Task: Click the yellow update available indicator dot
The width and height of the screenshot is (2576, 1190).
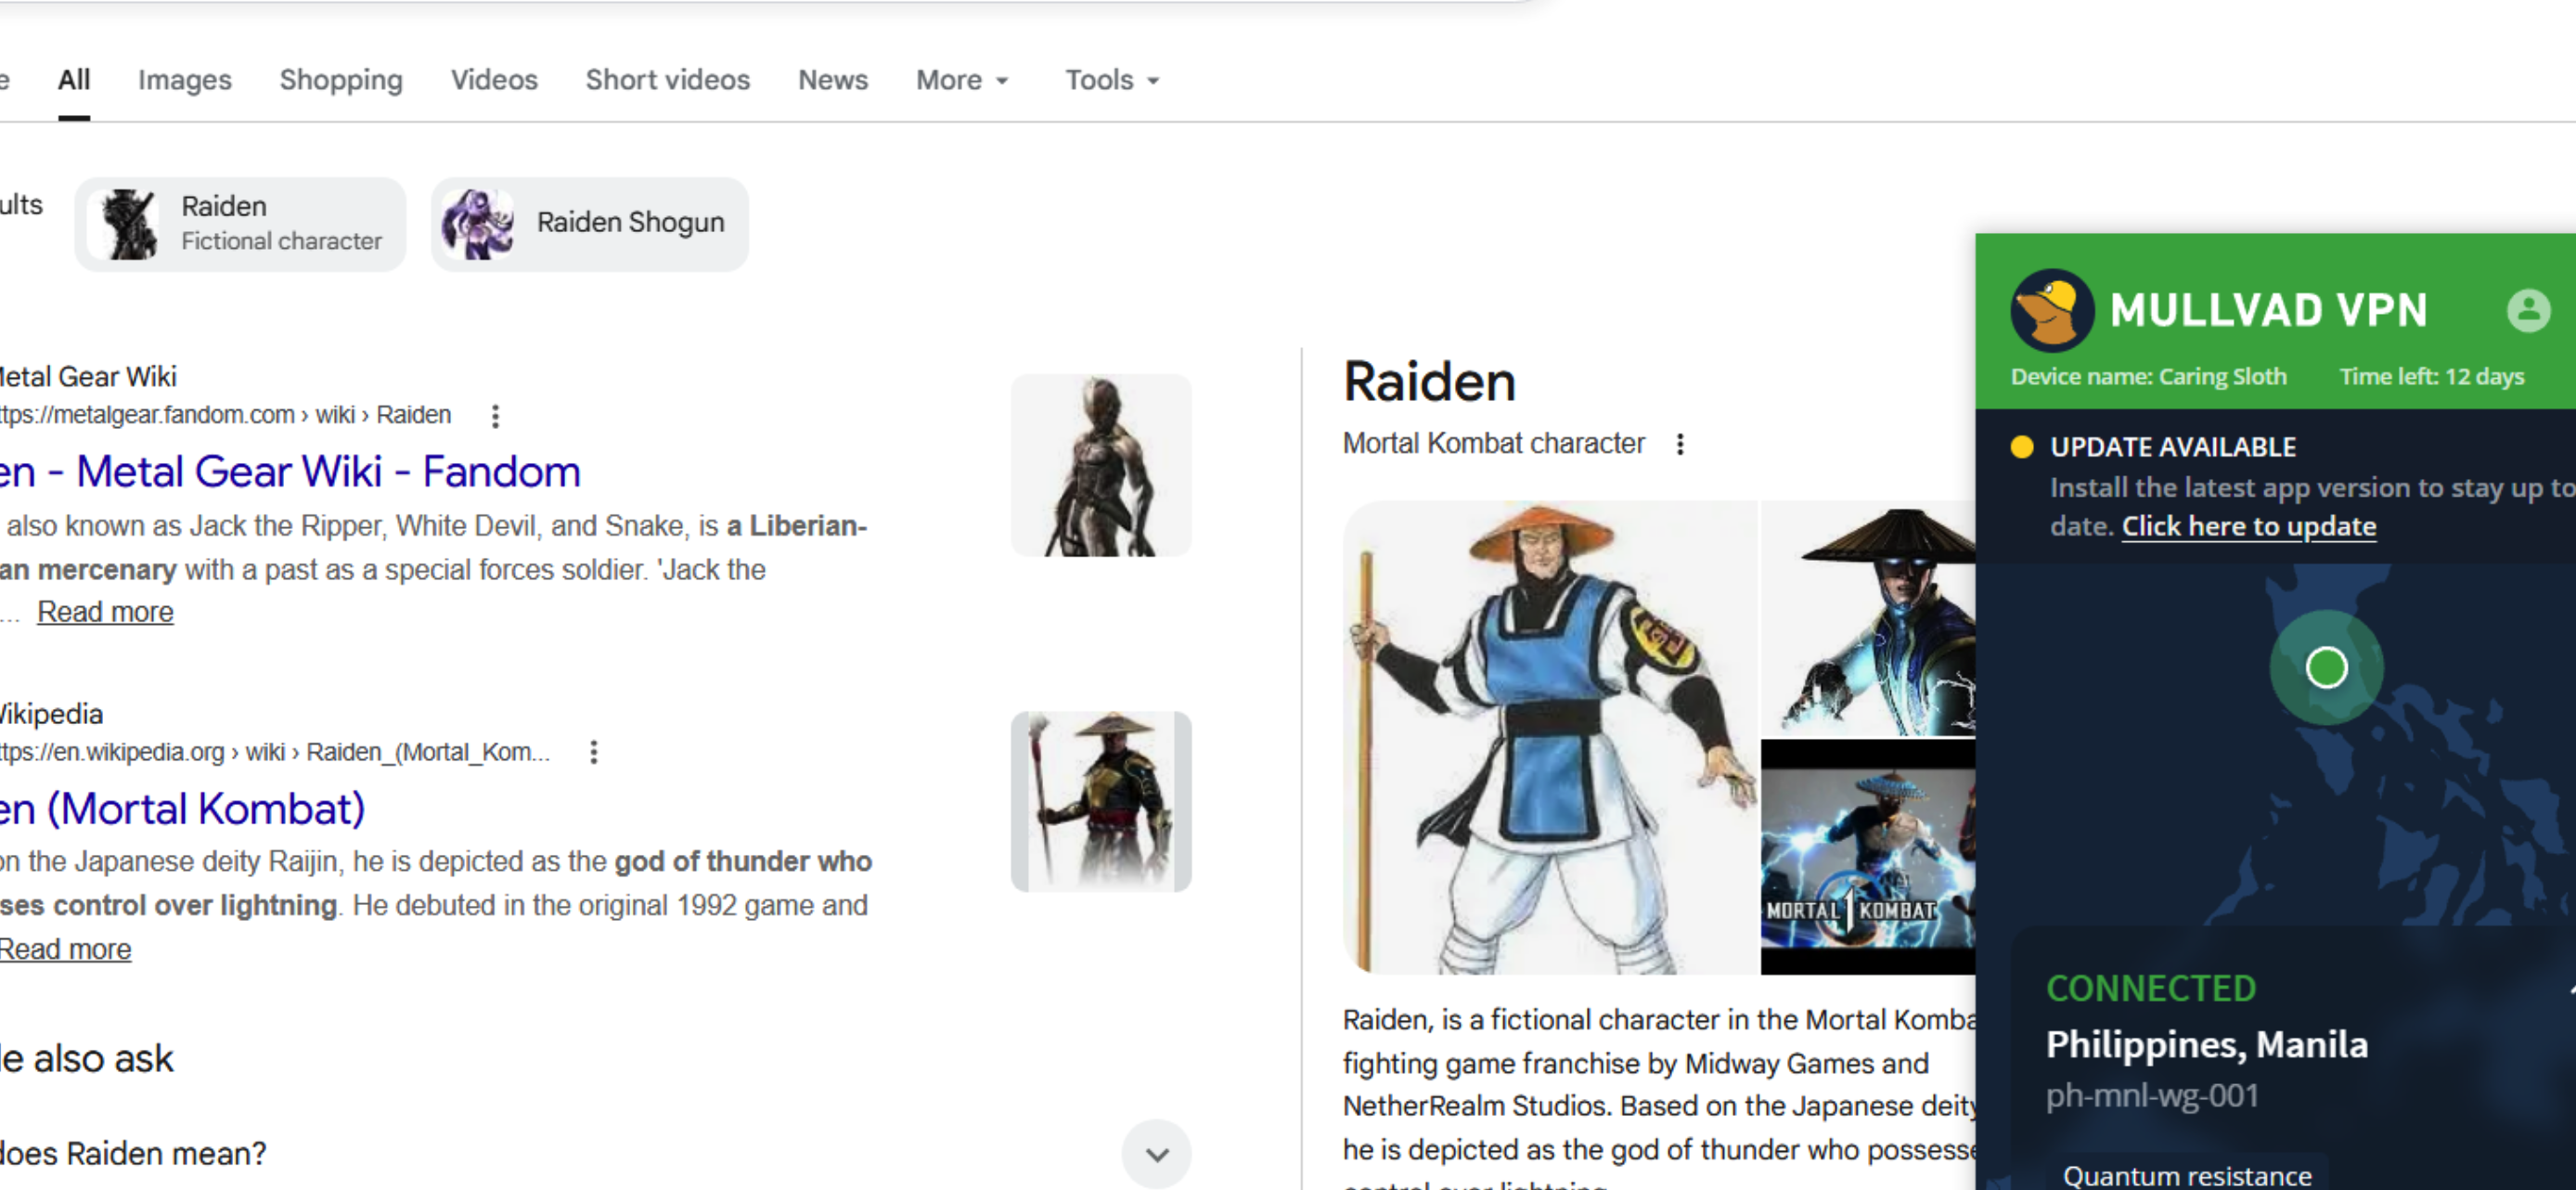Action: point(2022,446)
